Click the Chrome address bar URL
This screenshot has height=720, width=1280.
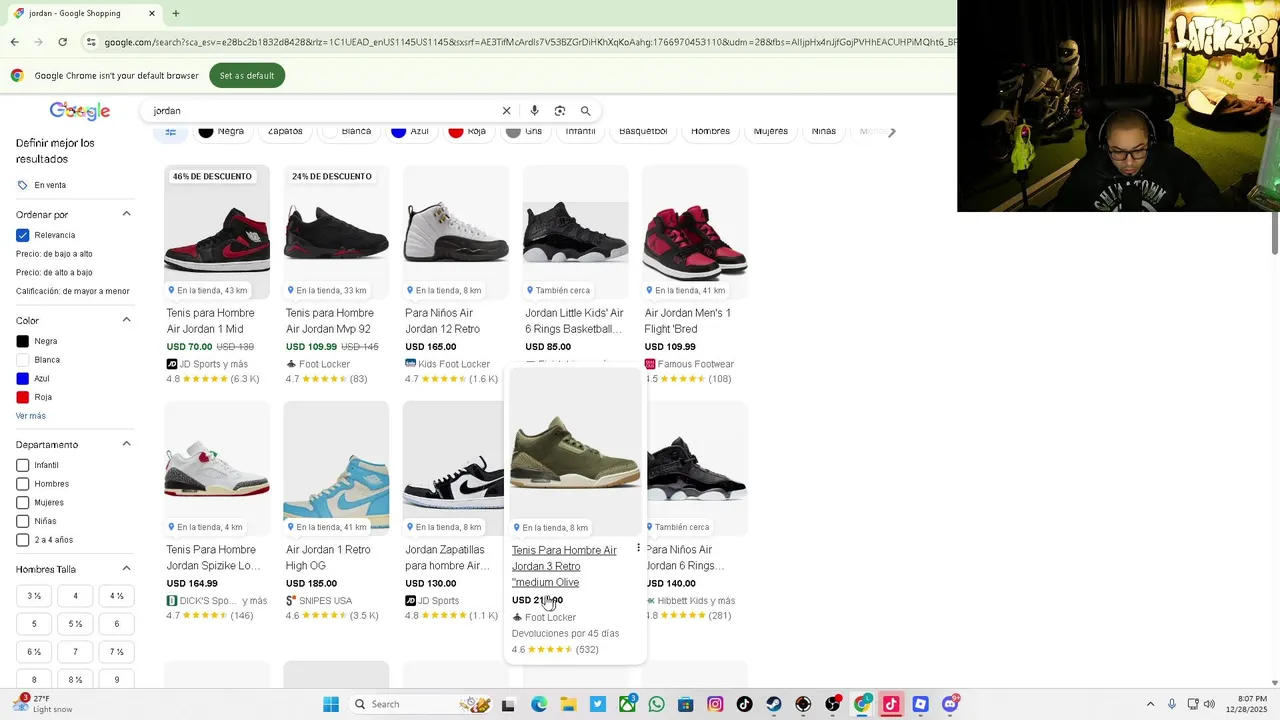point(530,42)
